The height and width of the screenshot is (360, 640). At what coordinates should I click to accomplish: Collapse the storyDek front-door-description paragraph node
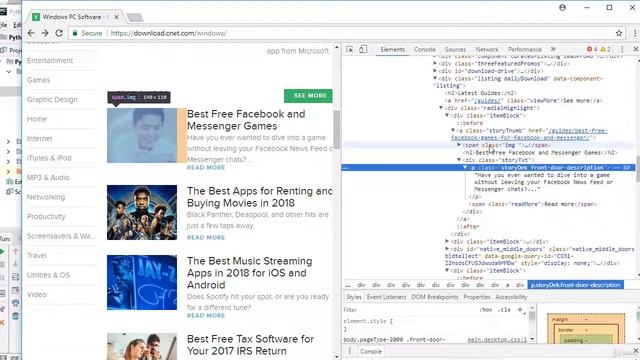464,168
